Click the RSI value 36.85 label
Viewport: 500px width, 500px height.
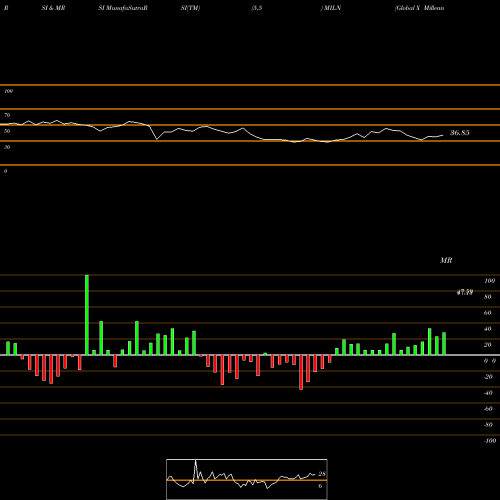[460, 133]
